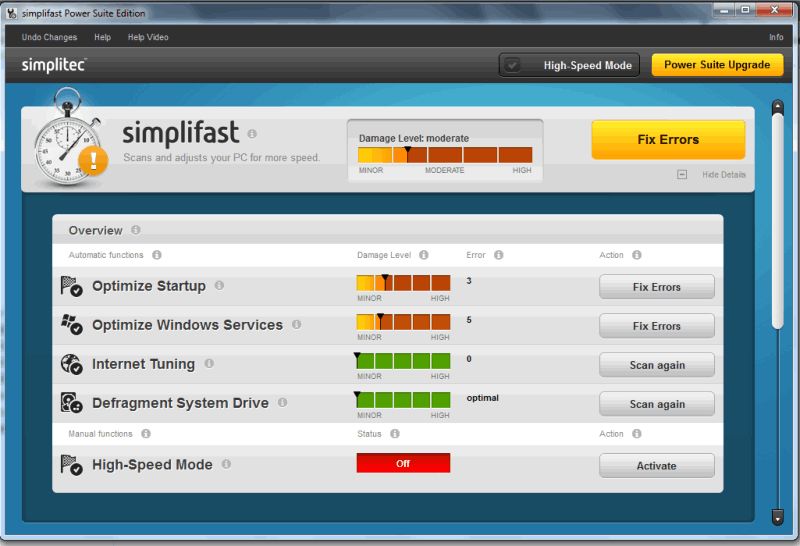Click the Internet Tuning globe icon
Screen dimensions: 800x546
(x=71, y=364)
